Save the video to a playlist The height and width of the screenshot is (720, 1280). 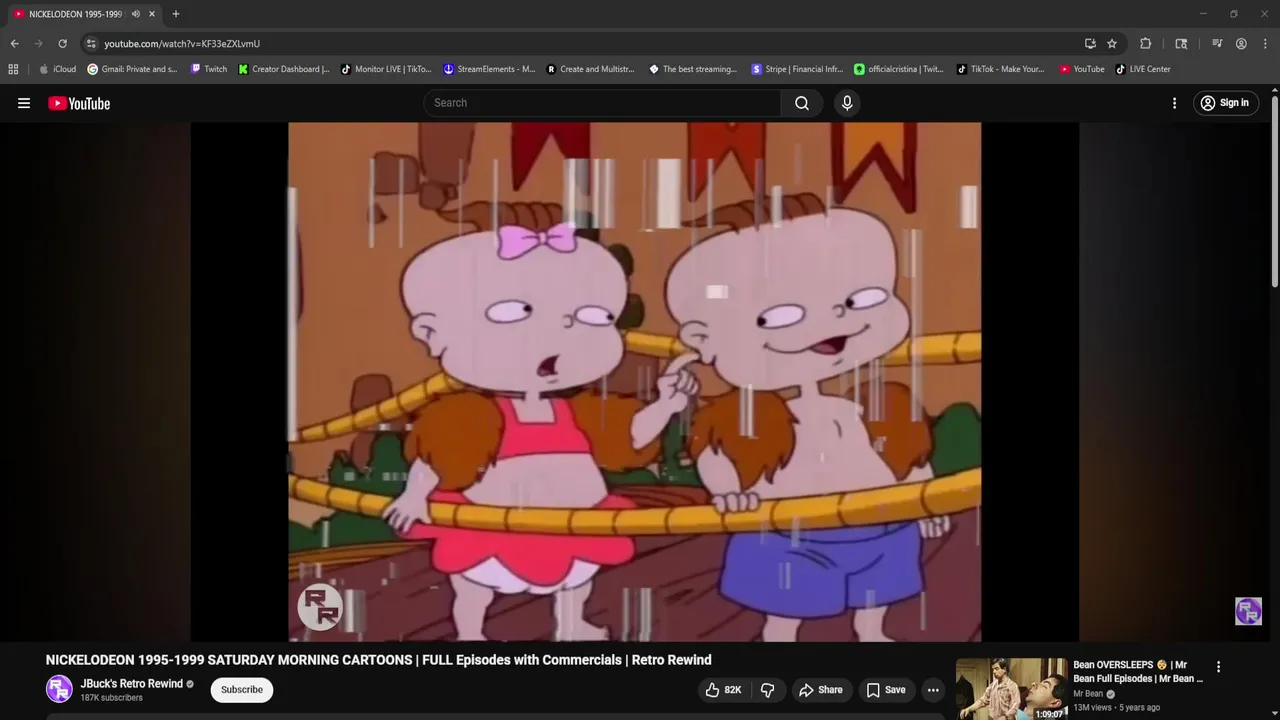pos(886,690)
